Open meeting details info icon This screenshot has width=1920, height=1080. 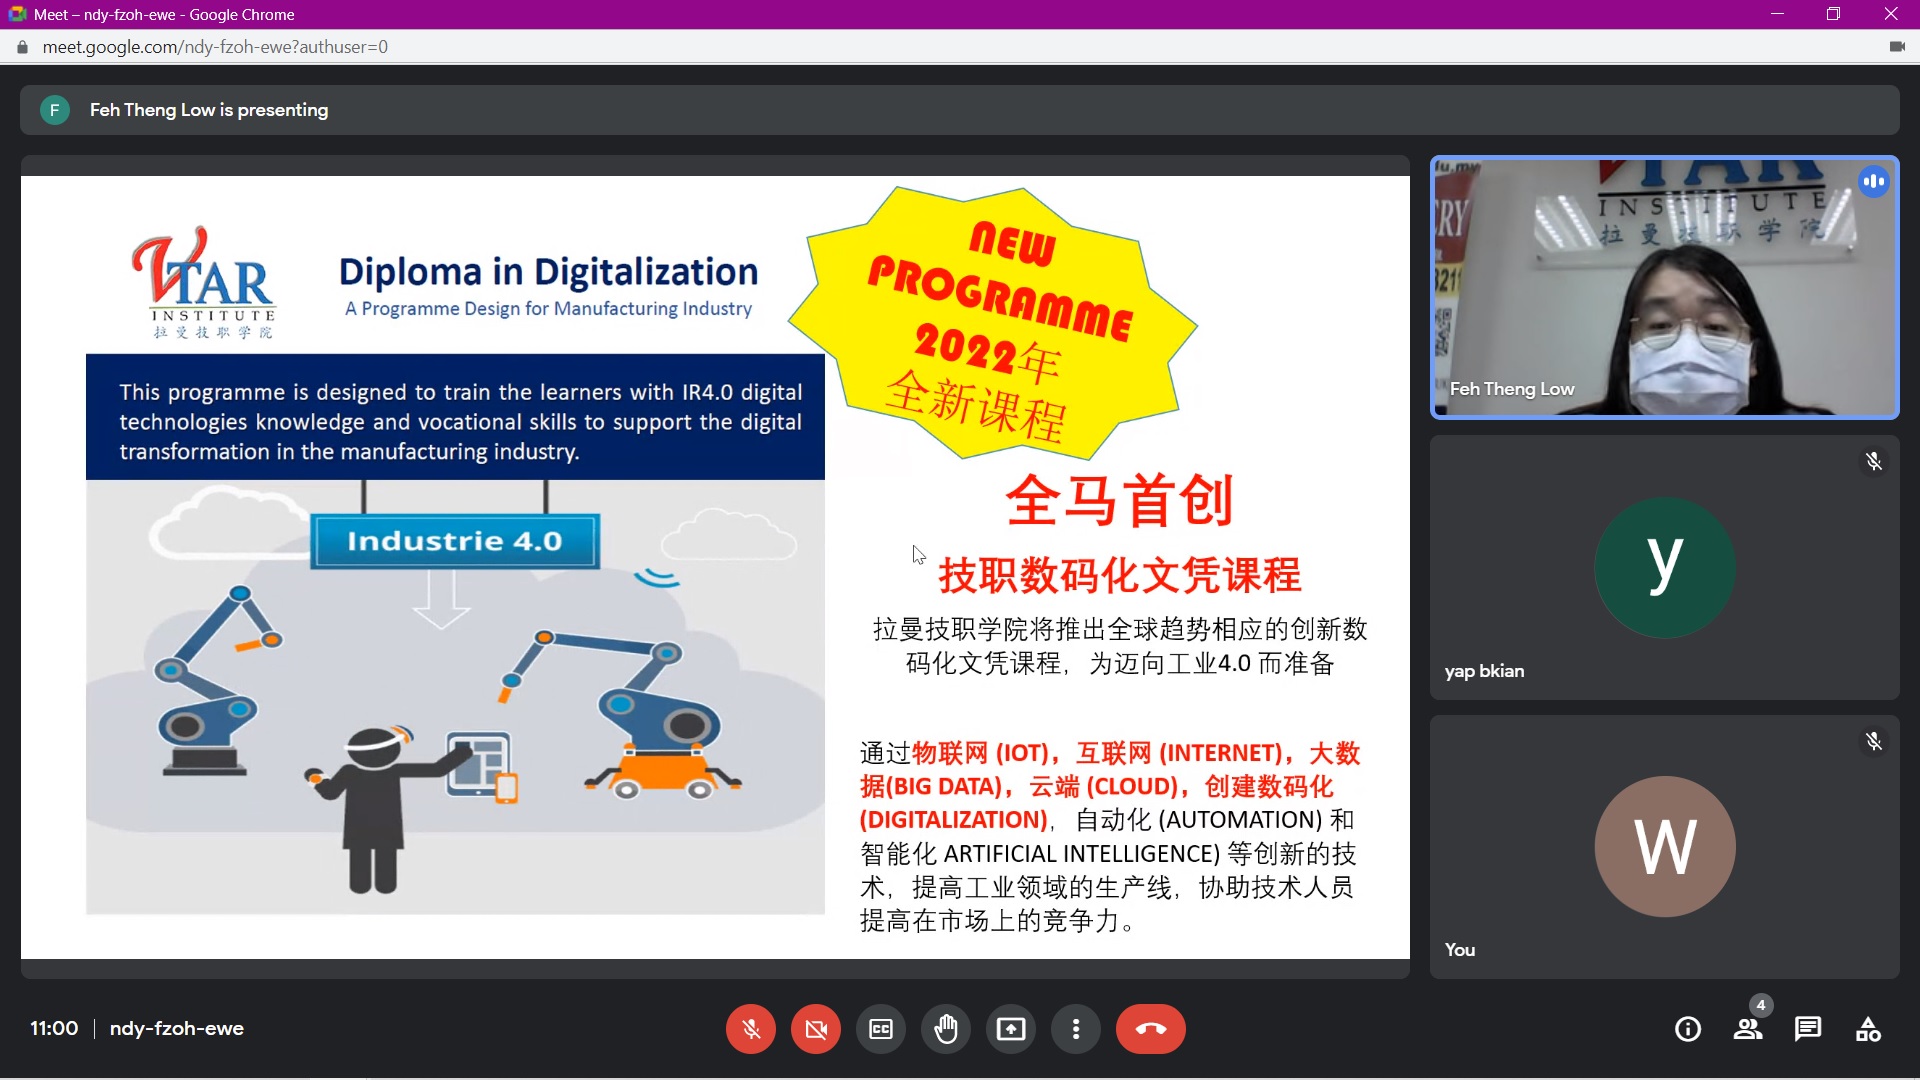[1688, 1029]
